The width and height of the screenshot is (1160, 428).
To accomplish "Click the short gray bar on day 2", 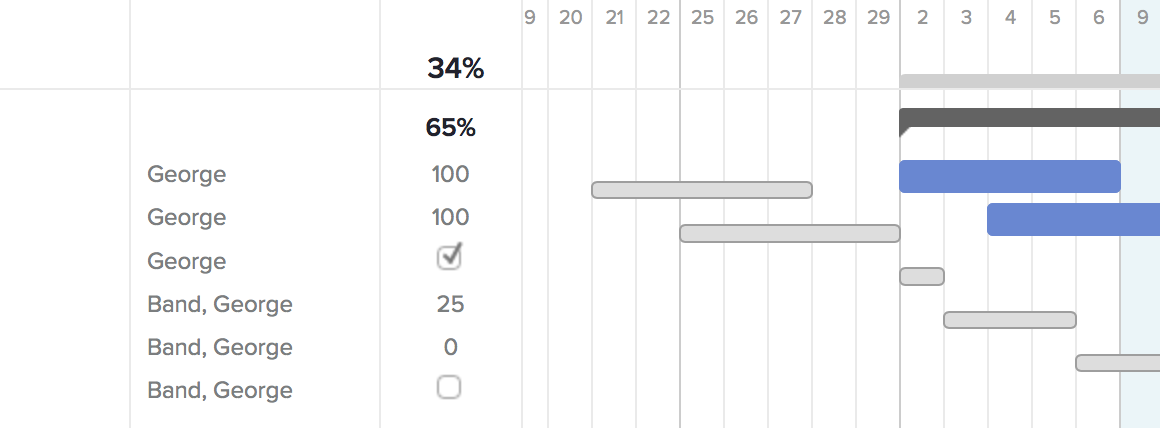I will (921, 276).
